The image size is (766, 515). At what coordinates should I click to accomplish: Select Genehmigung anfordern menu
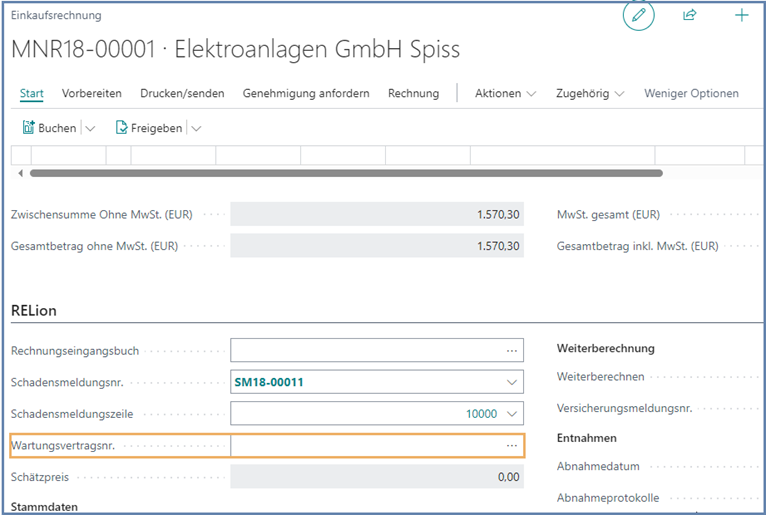(306, 93)
